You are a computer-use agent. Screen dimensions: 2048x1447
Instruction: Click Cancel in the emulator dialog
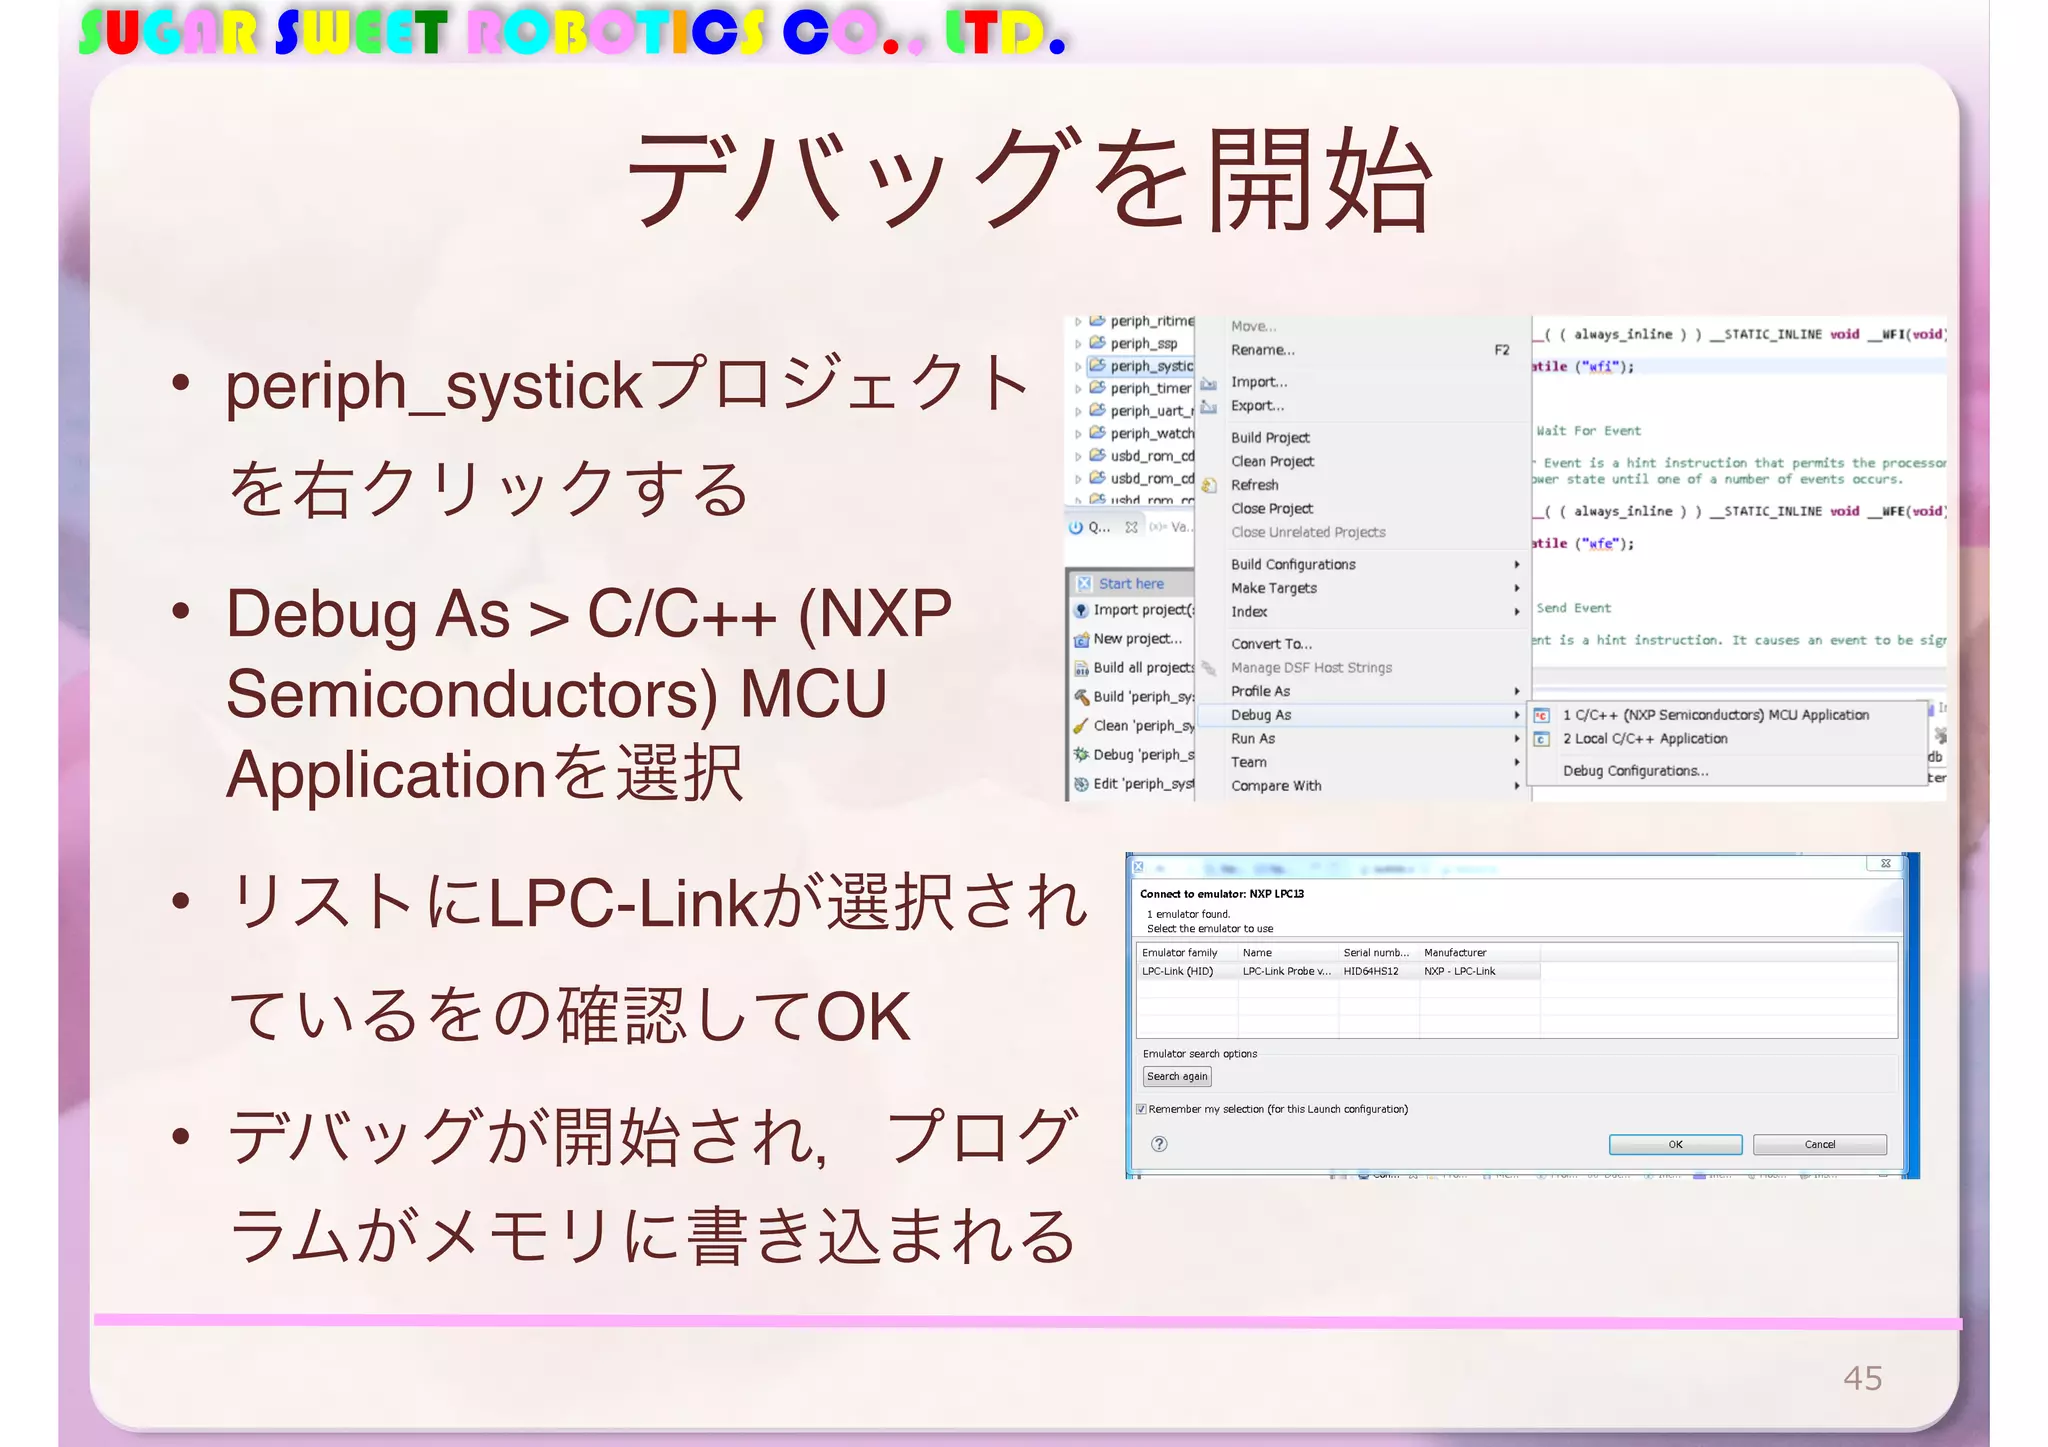pos(1819,1144)
